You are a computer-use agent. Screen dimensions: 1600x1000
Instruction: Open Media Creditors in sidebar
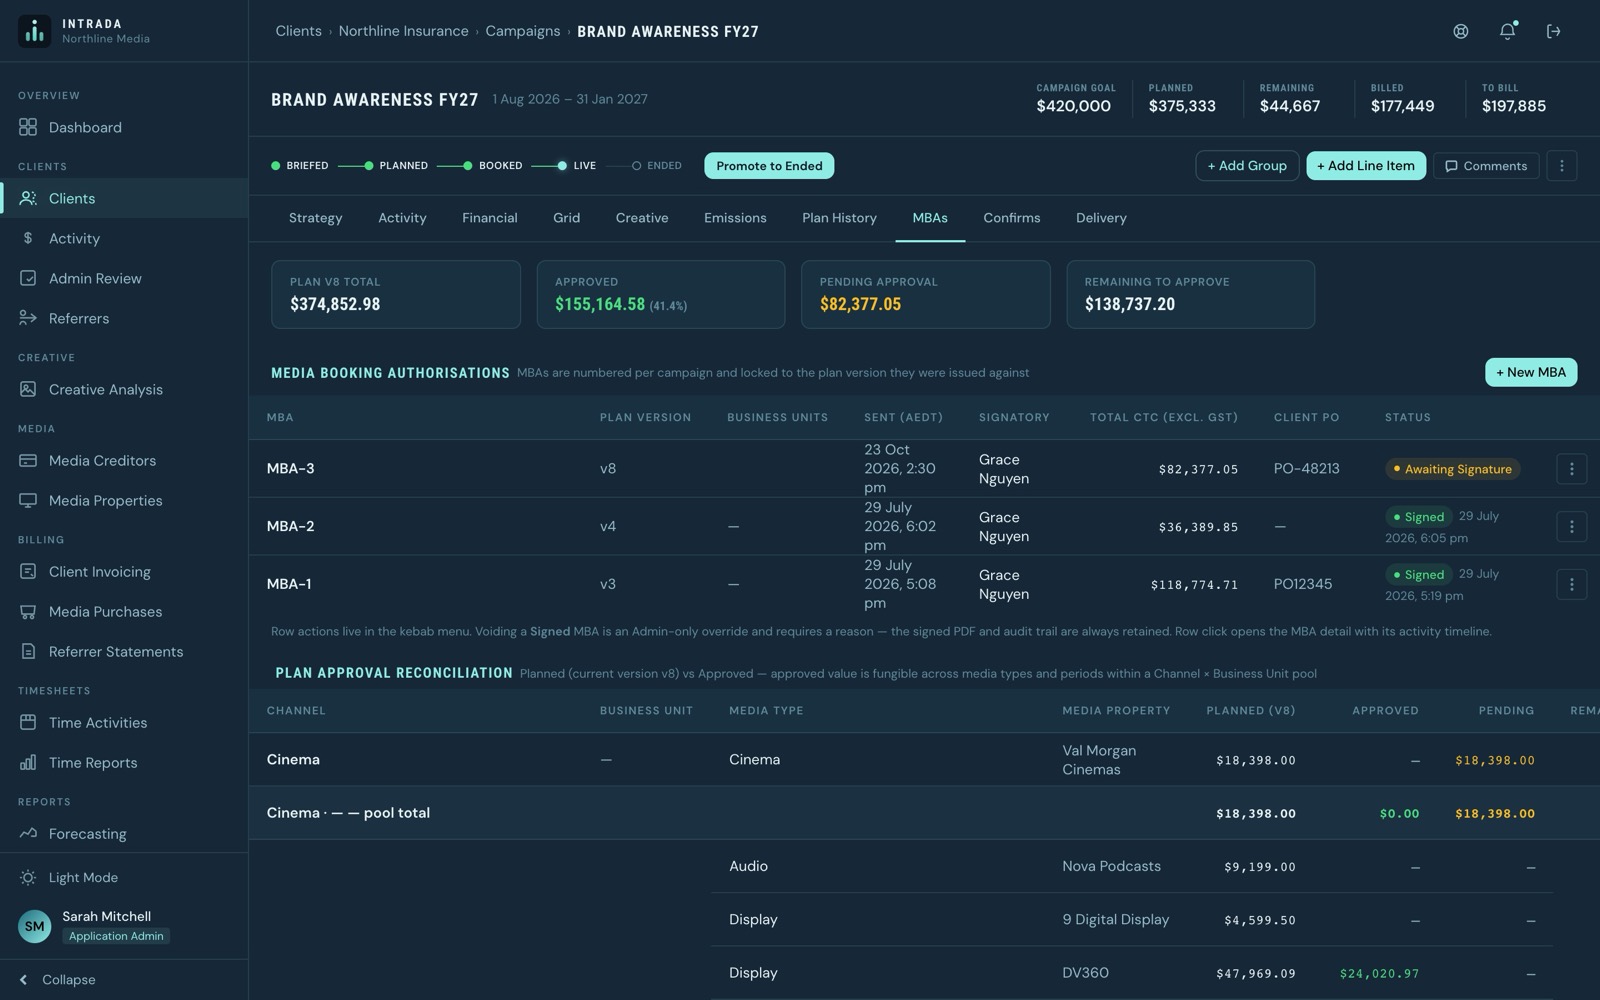pos(124,460)
